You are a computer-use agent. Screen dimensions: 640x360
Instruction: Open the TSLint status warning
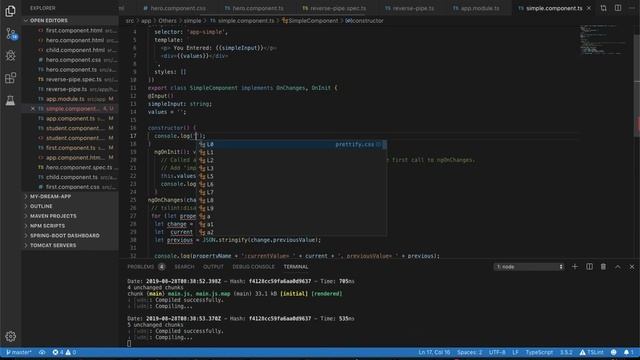pyautogui.click(x=592, y=352)
